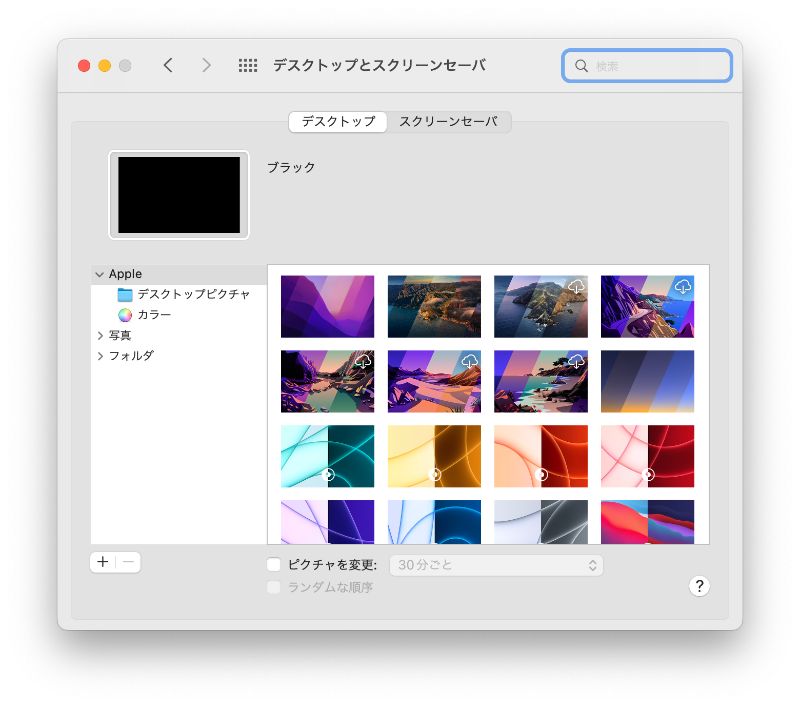The image size is (800, 706).
Task: Collapse the Apple section chevron
Action: 99,274
